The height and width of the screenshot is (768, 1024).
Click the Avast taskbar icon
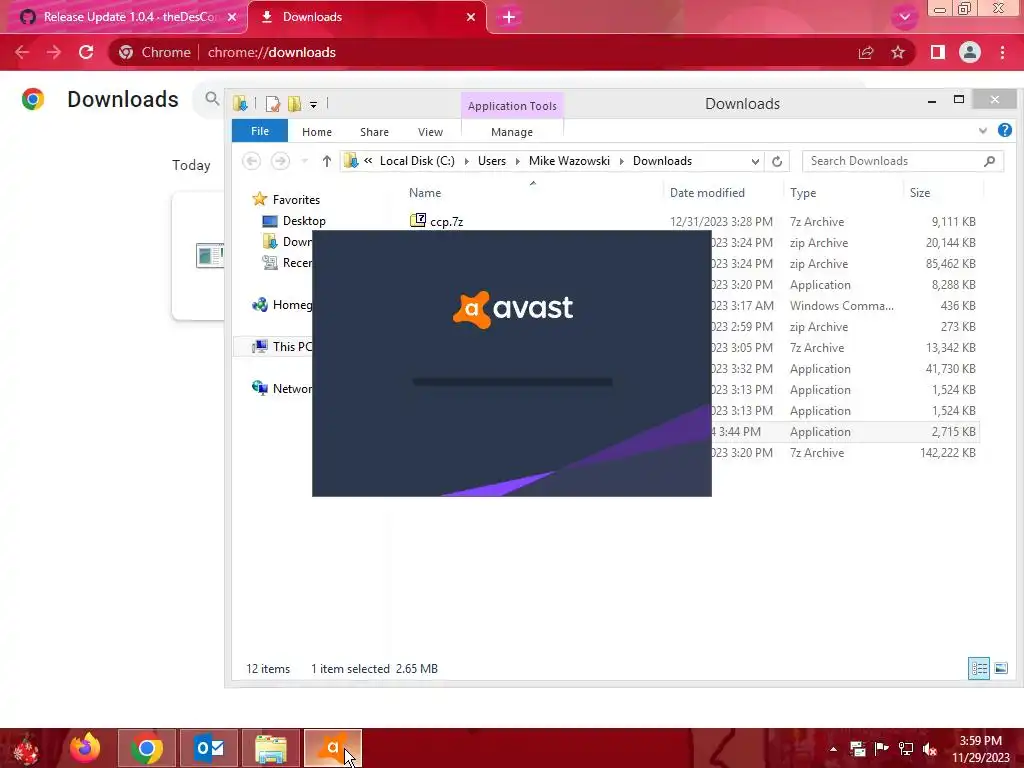pos(332,748)
